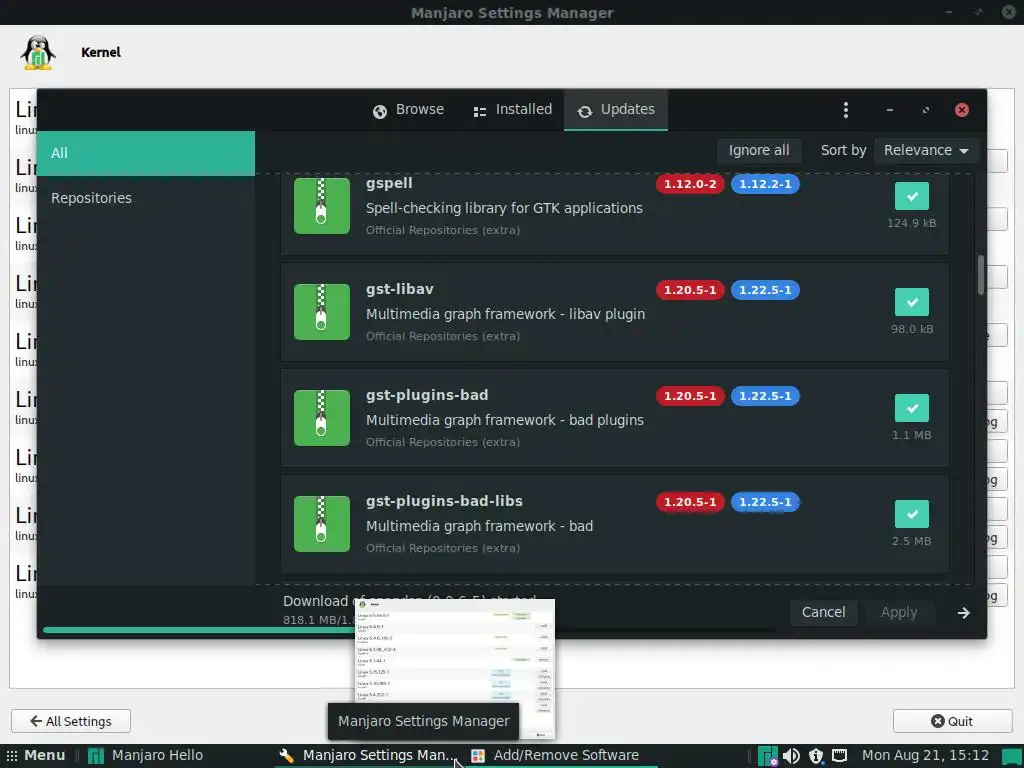Image resolution: width=1024 pixels, height=768 pixels.
Task: Click the list icon on Installed tab
Action: click(x=479, y=112)
